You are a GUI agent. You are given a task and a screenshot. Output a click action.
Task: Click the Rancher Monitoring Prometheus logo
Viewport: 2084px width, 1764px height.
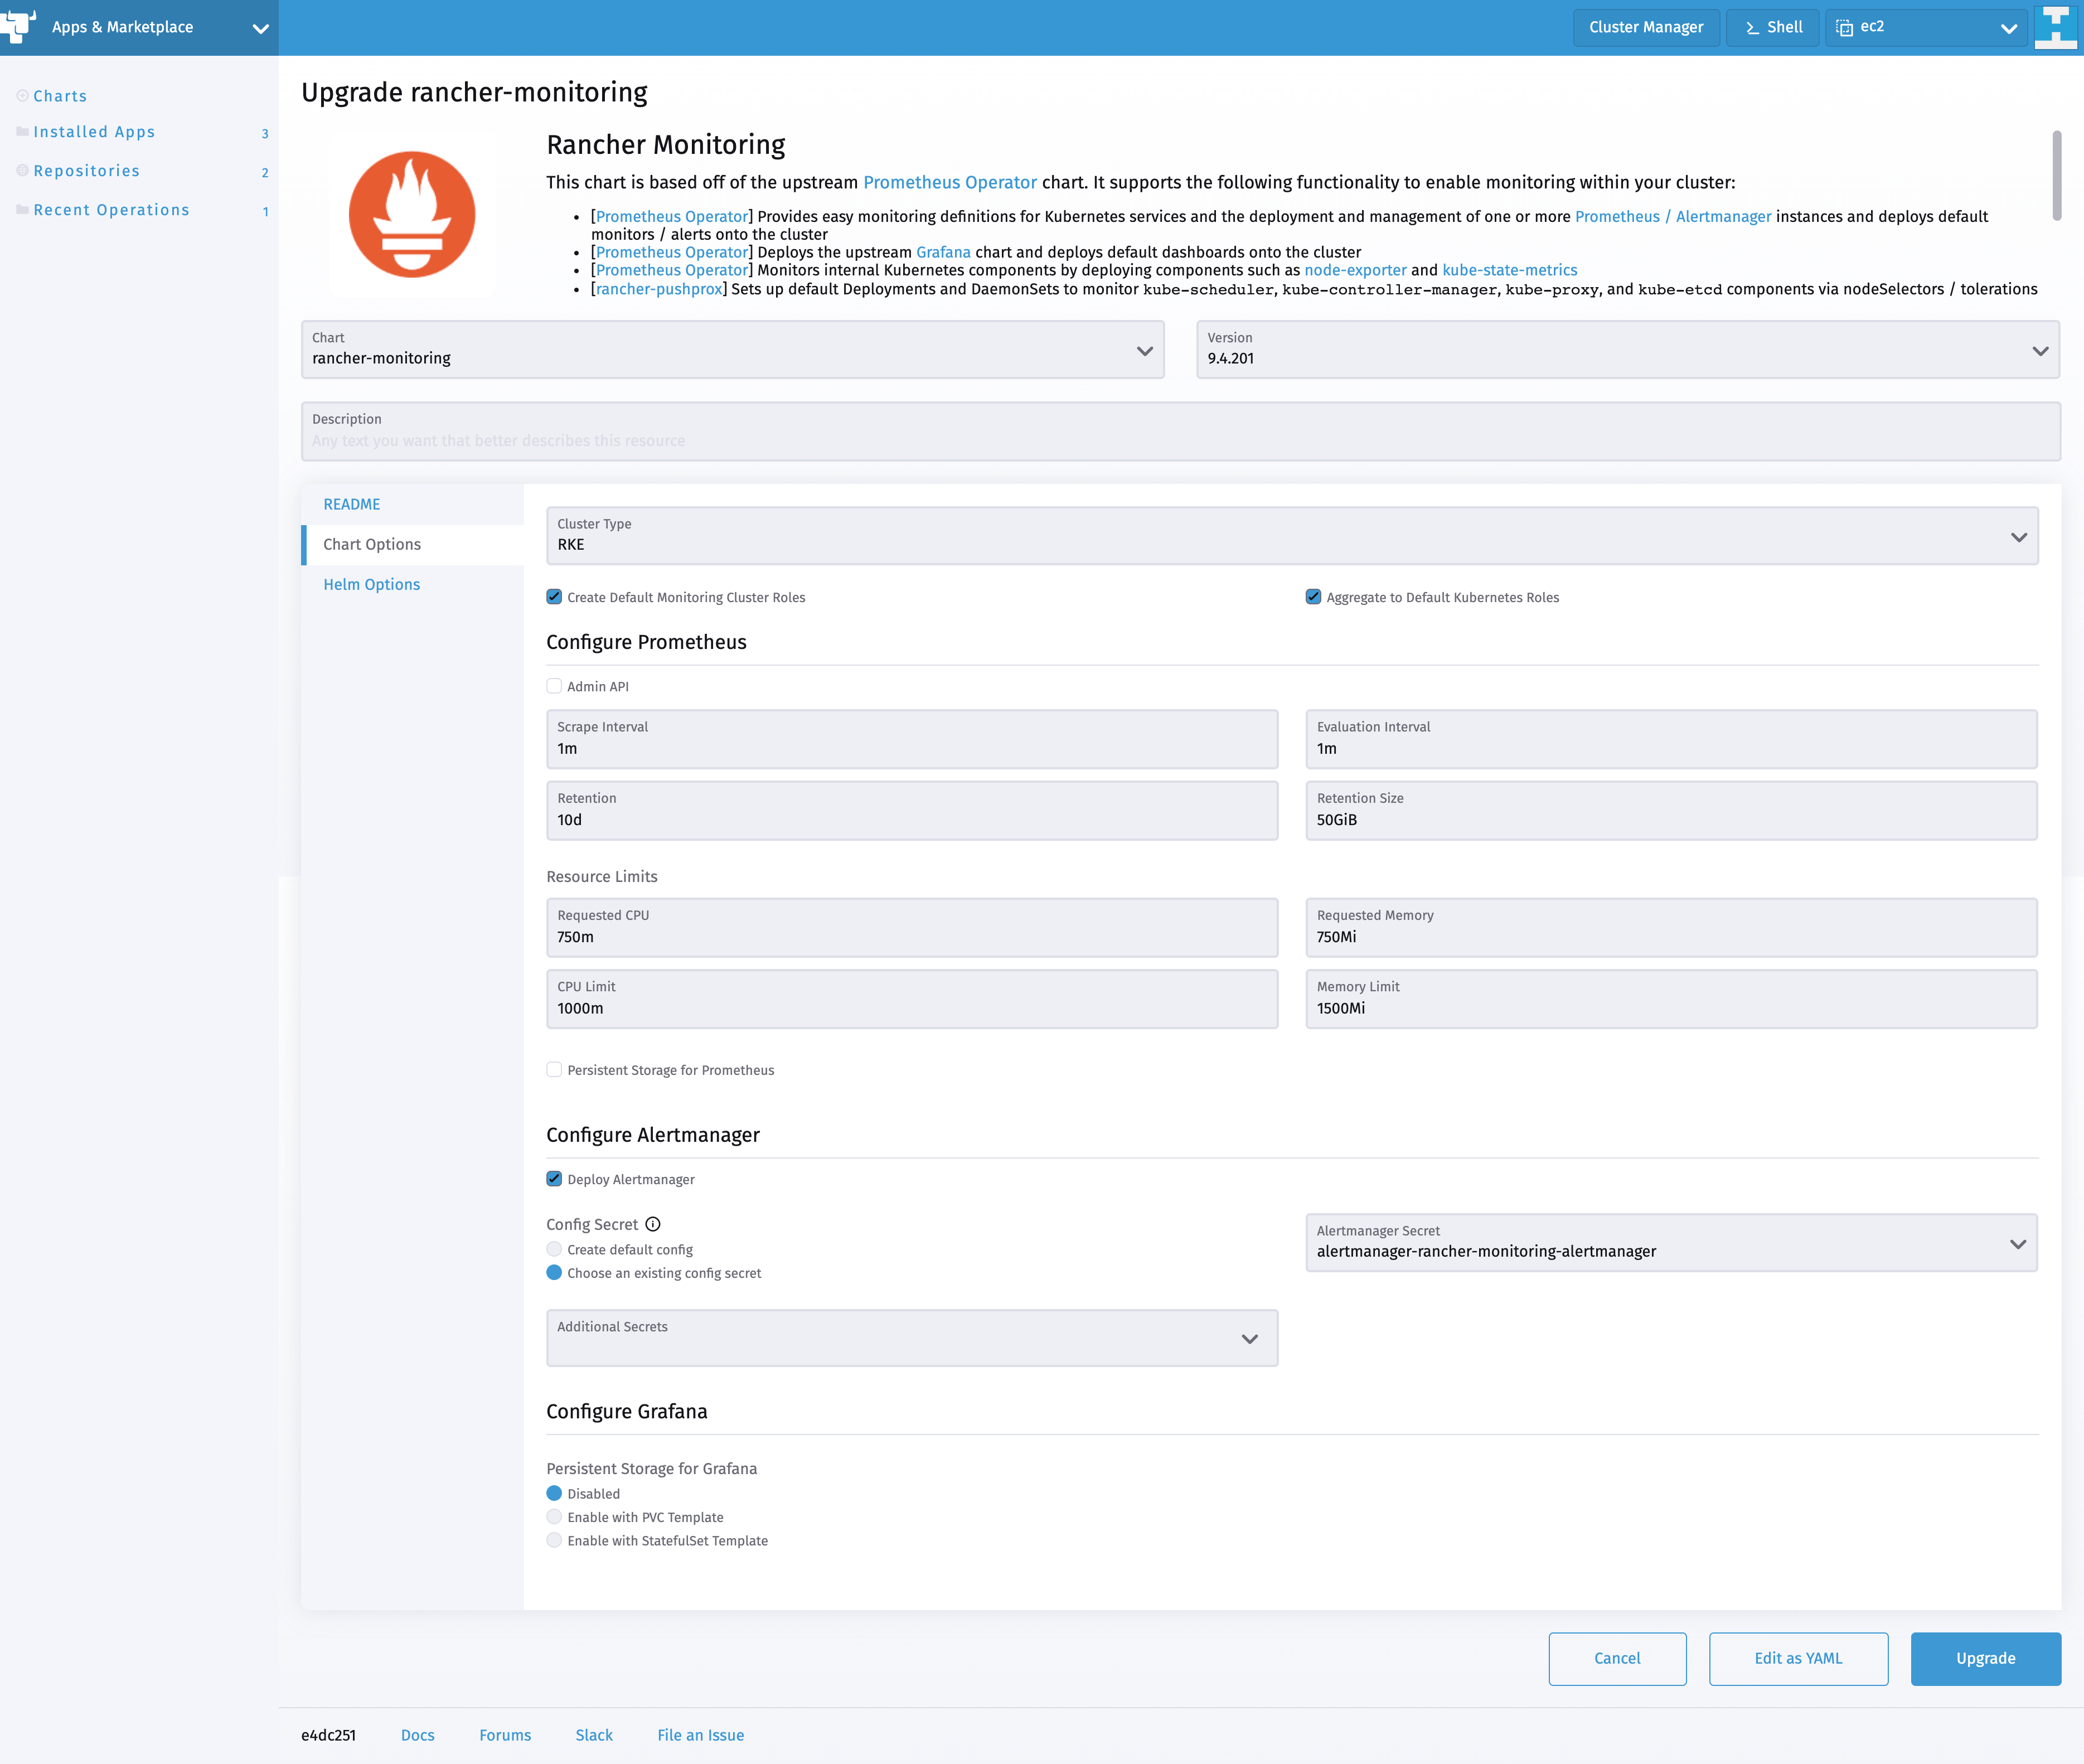411,213
